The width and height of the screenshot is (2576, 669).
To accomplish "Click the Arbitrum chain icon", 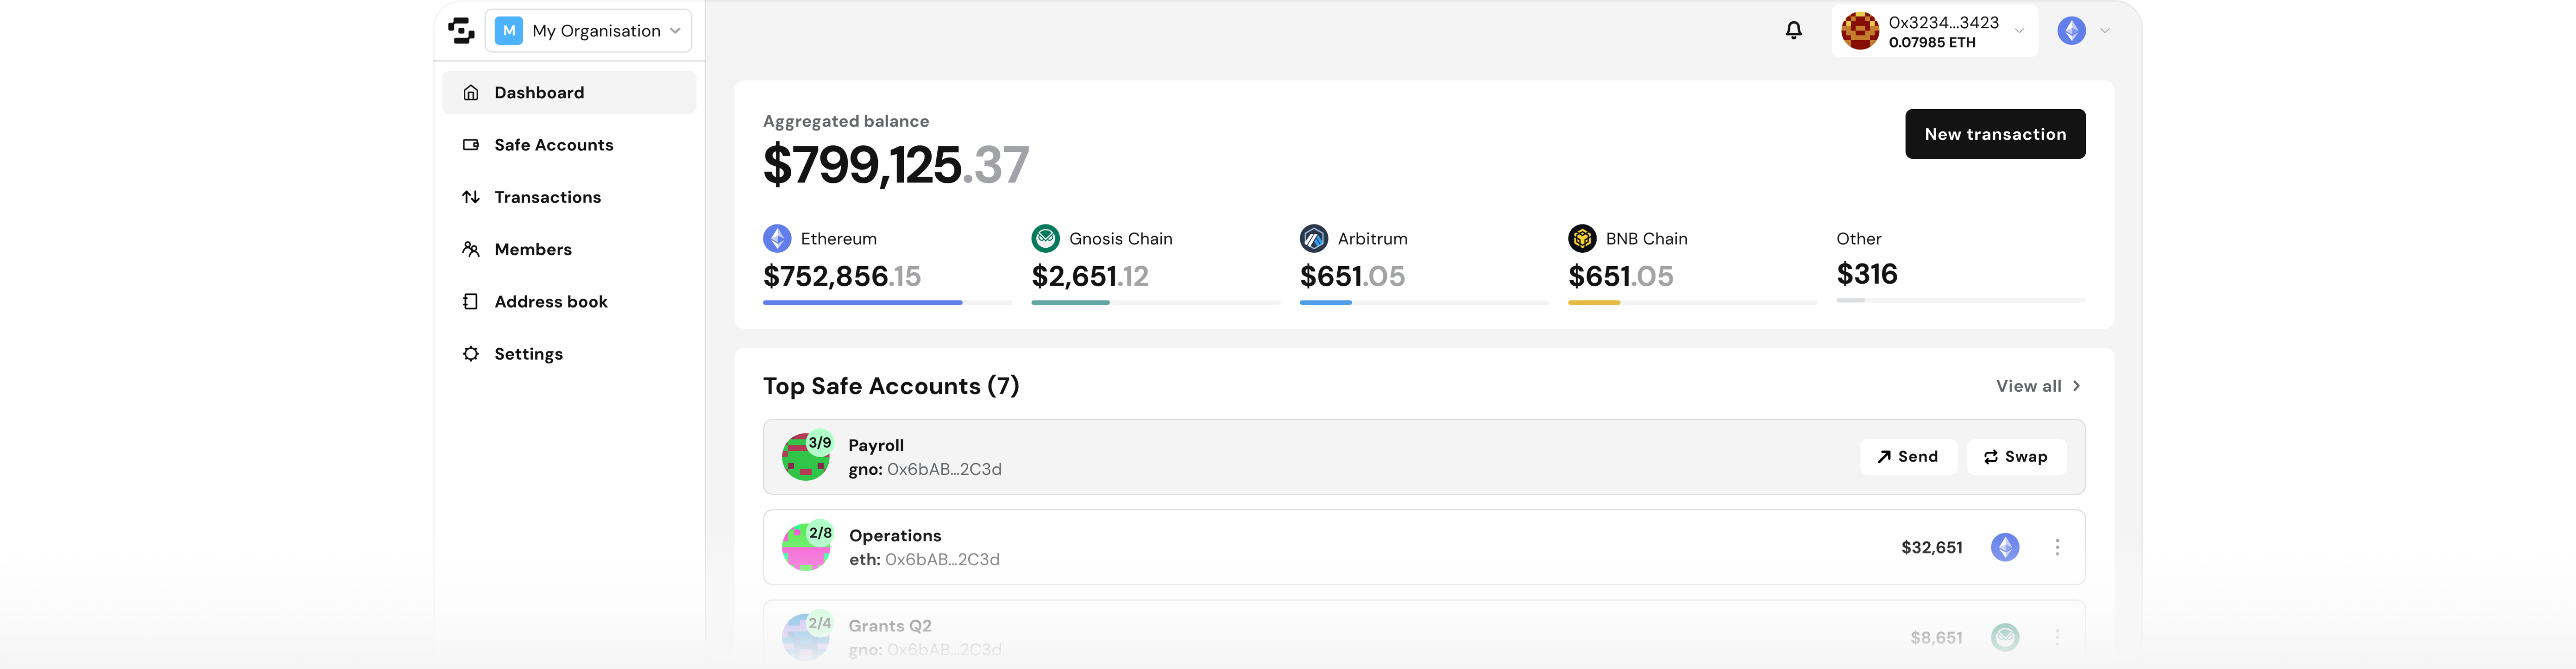I will pyautogui.click(x=1313, y=239).
